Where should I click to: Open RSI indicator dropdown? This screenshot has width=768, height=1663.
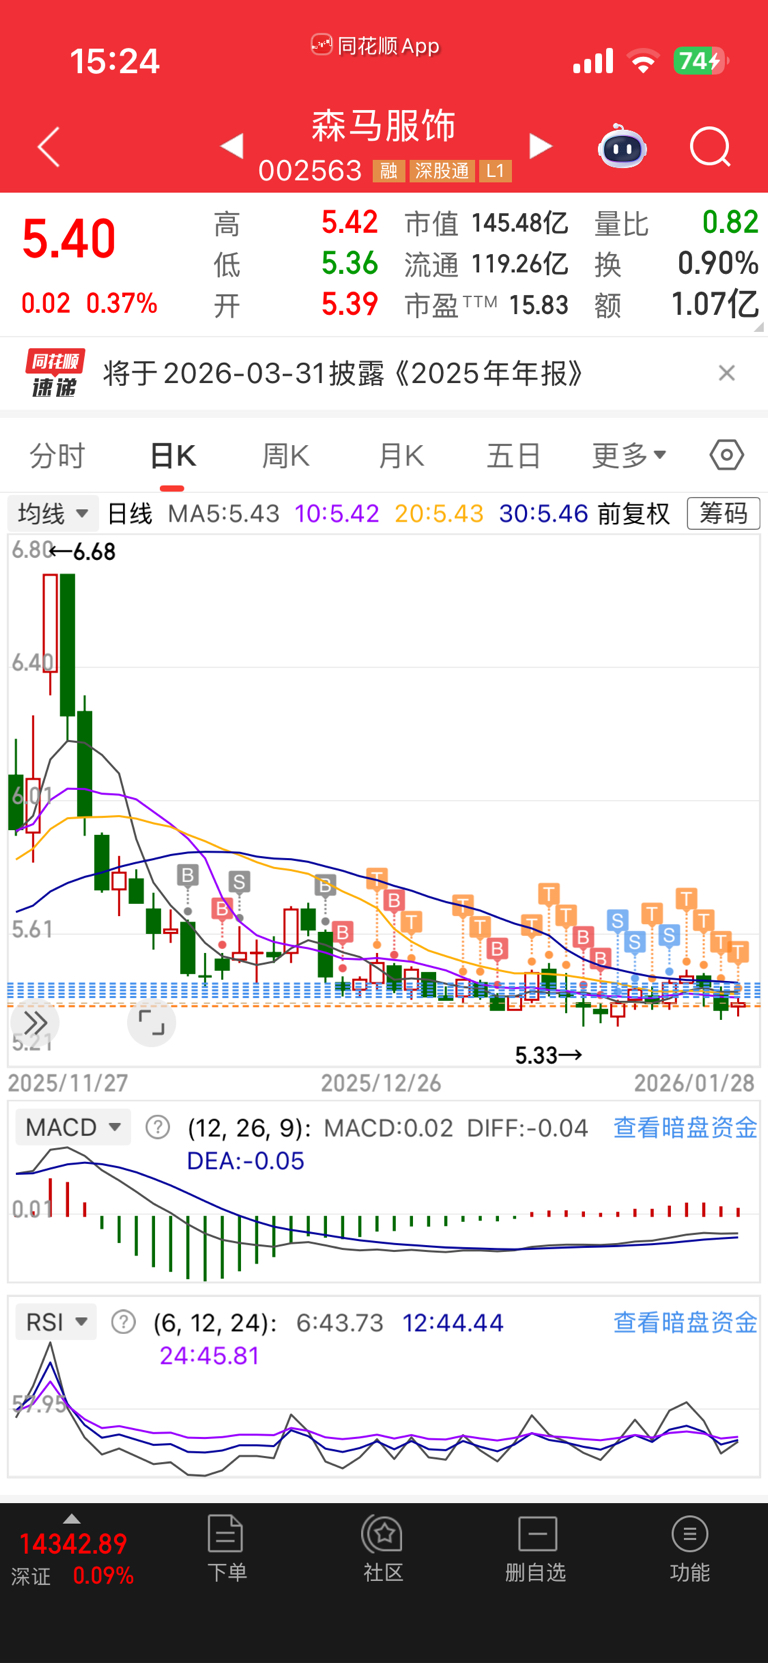pyautogui.click(x=56, y=1322)
